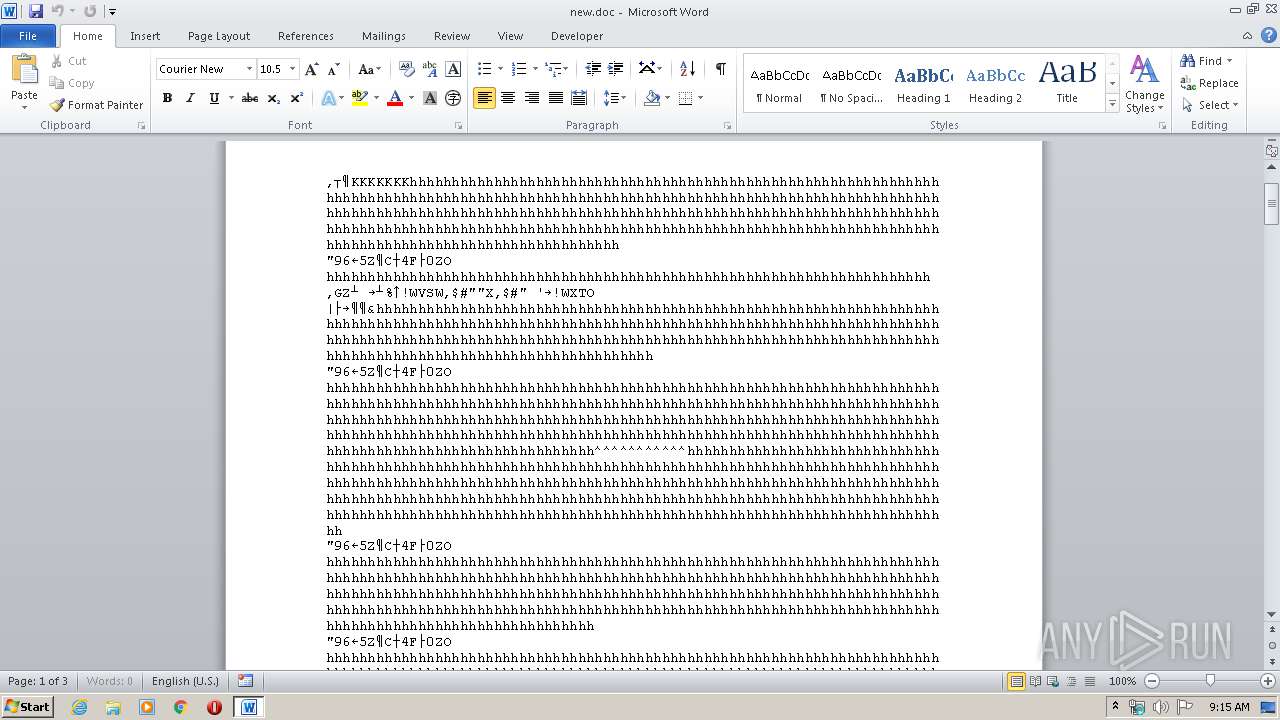
Task: Click Justify alignment icon
Action: pyautogui.click(x=554, y=98)
